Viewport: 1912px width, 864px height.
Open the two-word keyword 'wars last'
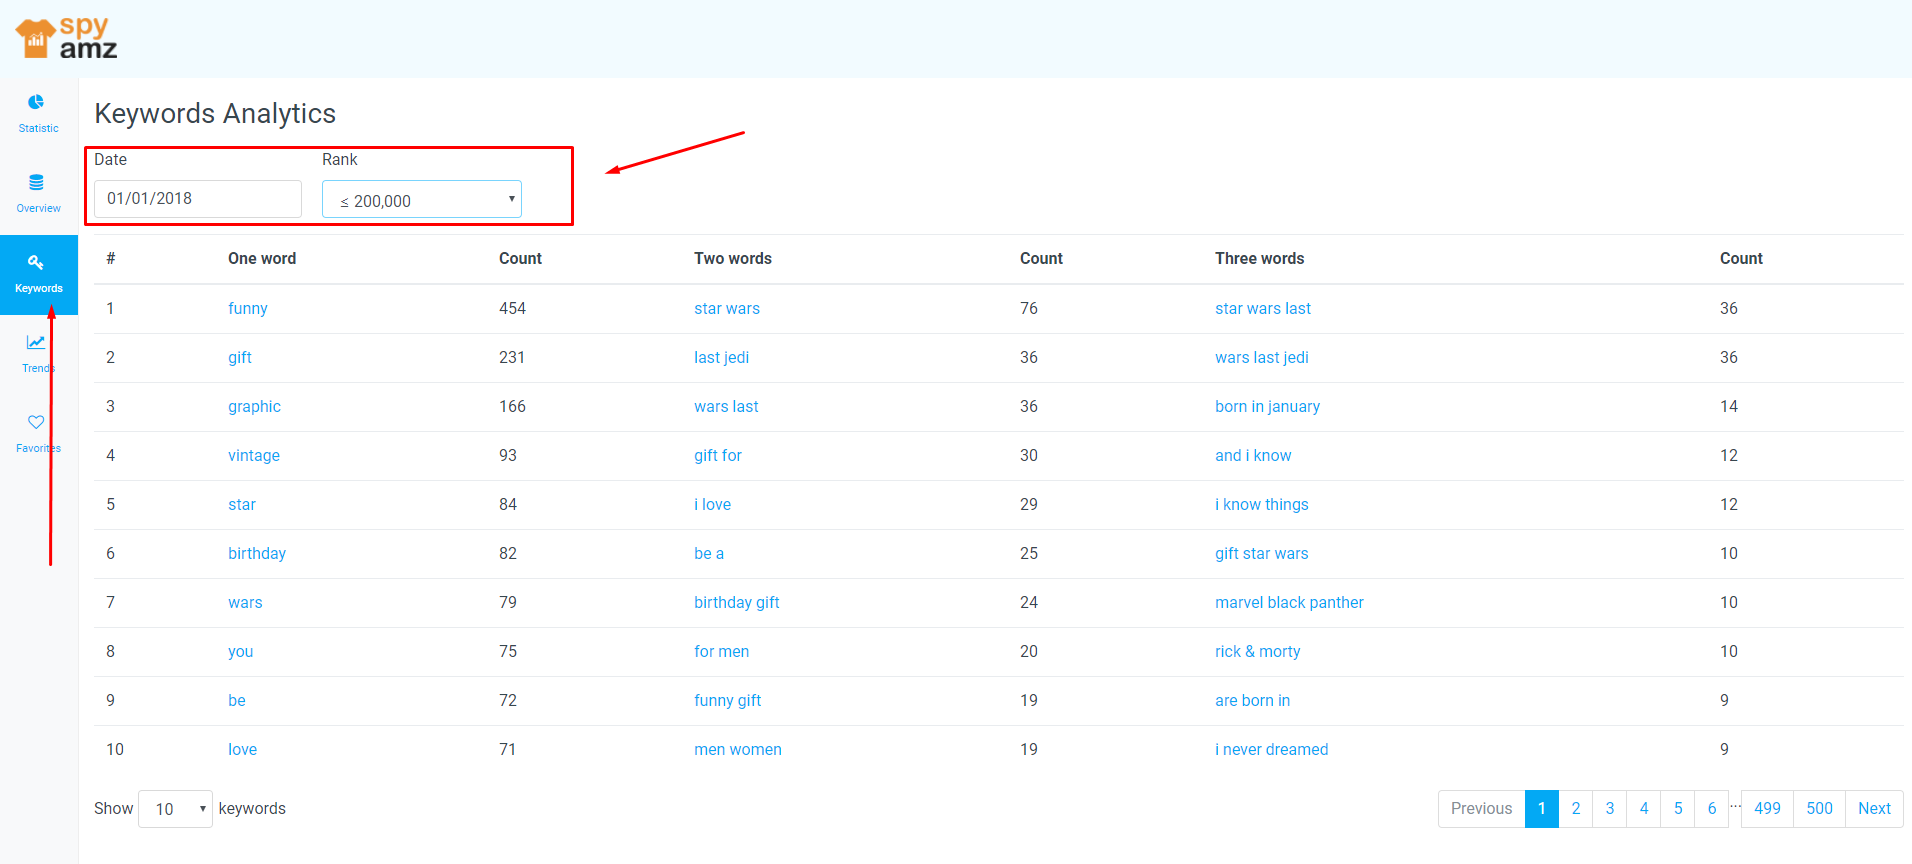[726, 406]
